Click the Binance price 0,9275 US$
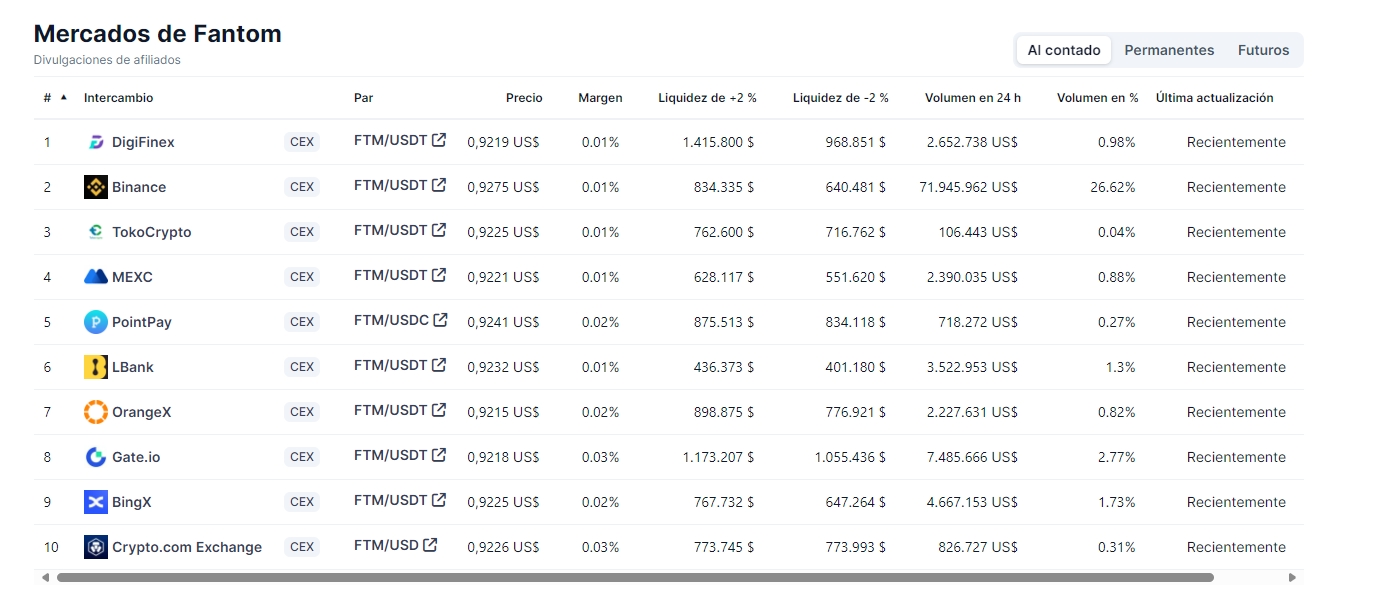 pyautogui.click(x=503, y=187)
